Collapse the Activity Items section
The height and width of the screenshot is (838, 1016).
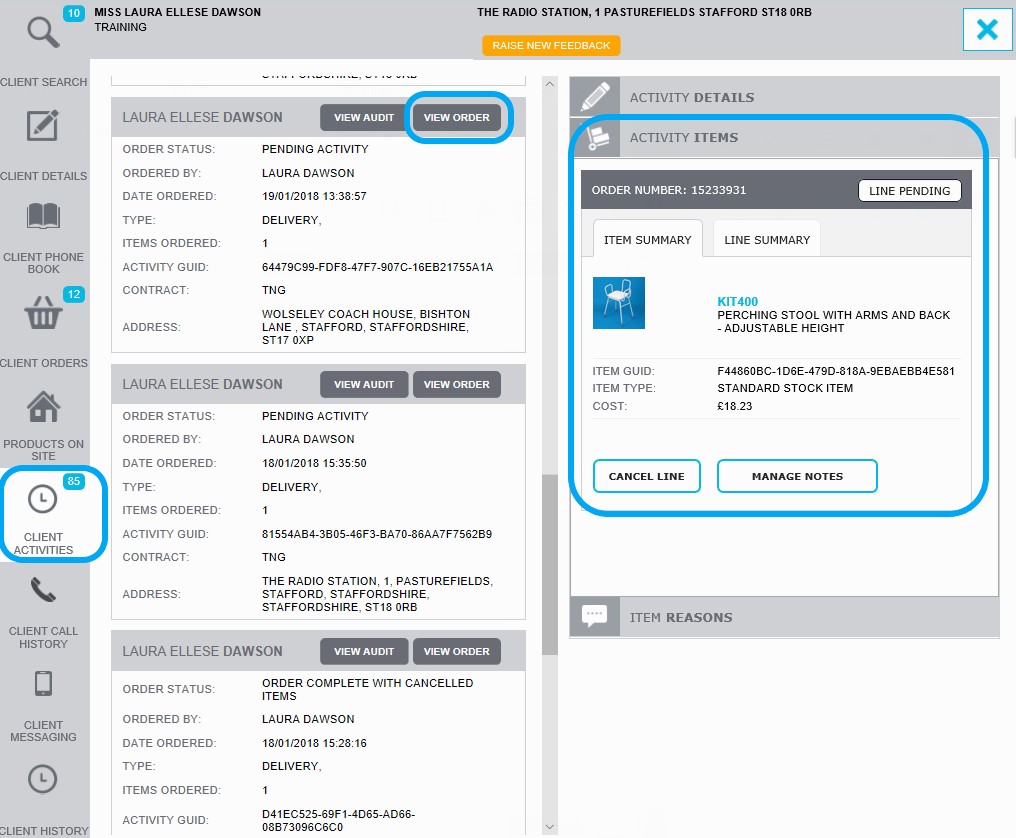(x=785, y=137)
